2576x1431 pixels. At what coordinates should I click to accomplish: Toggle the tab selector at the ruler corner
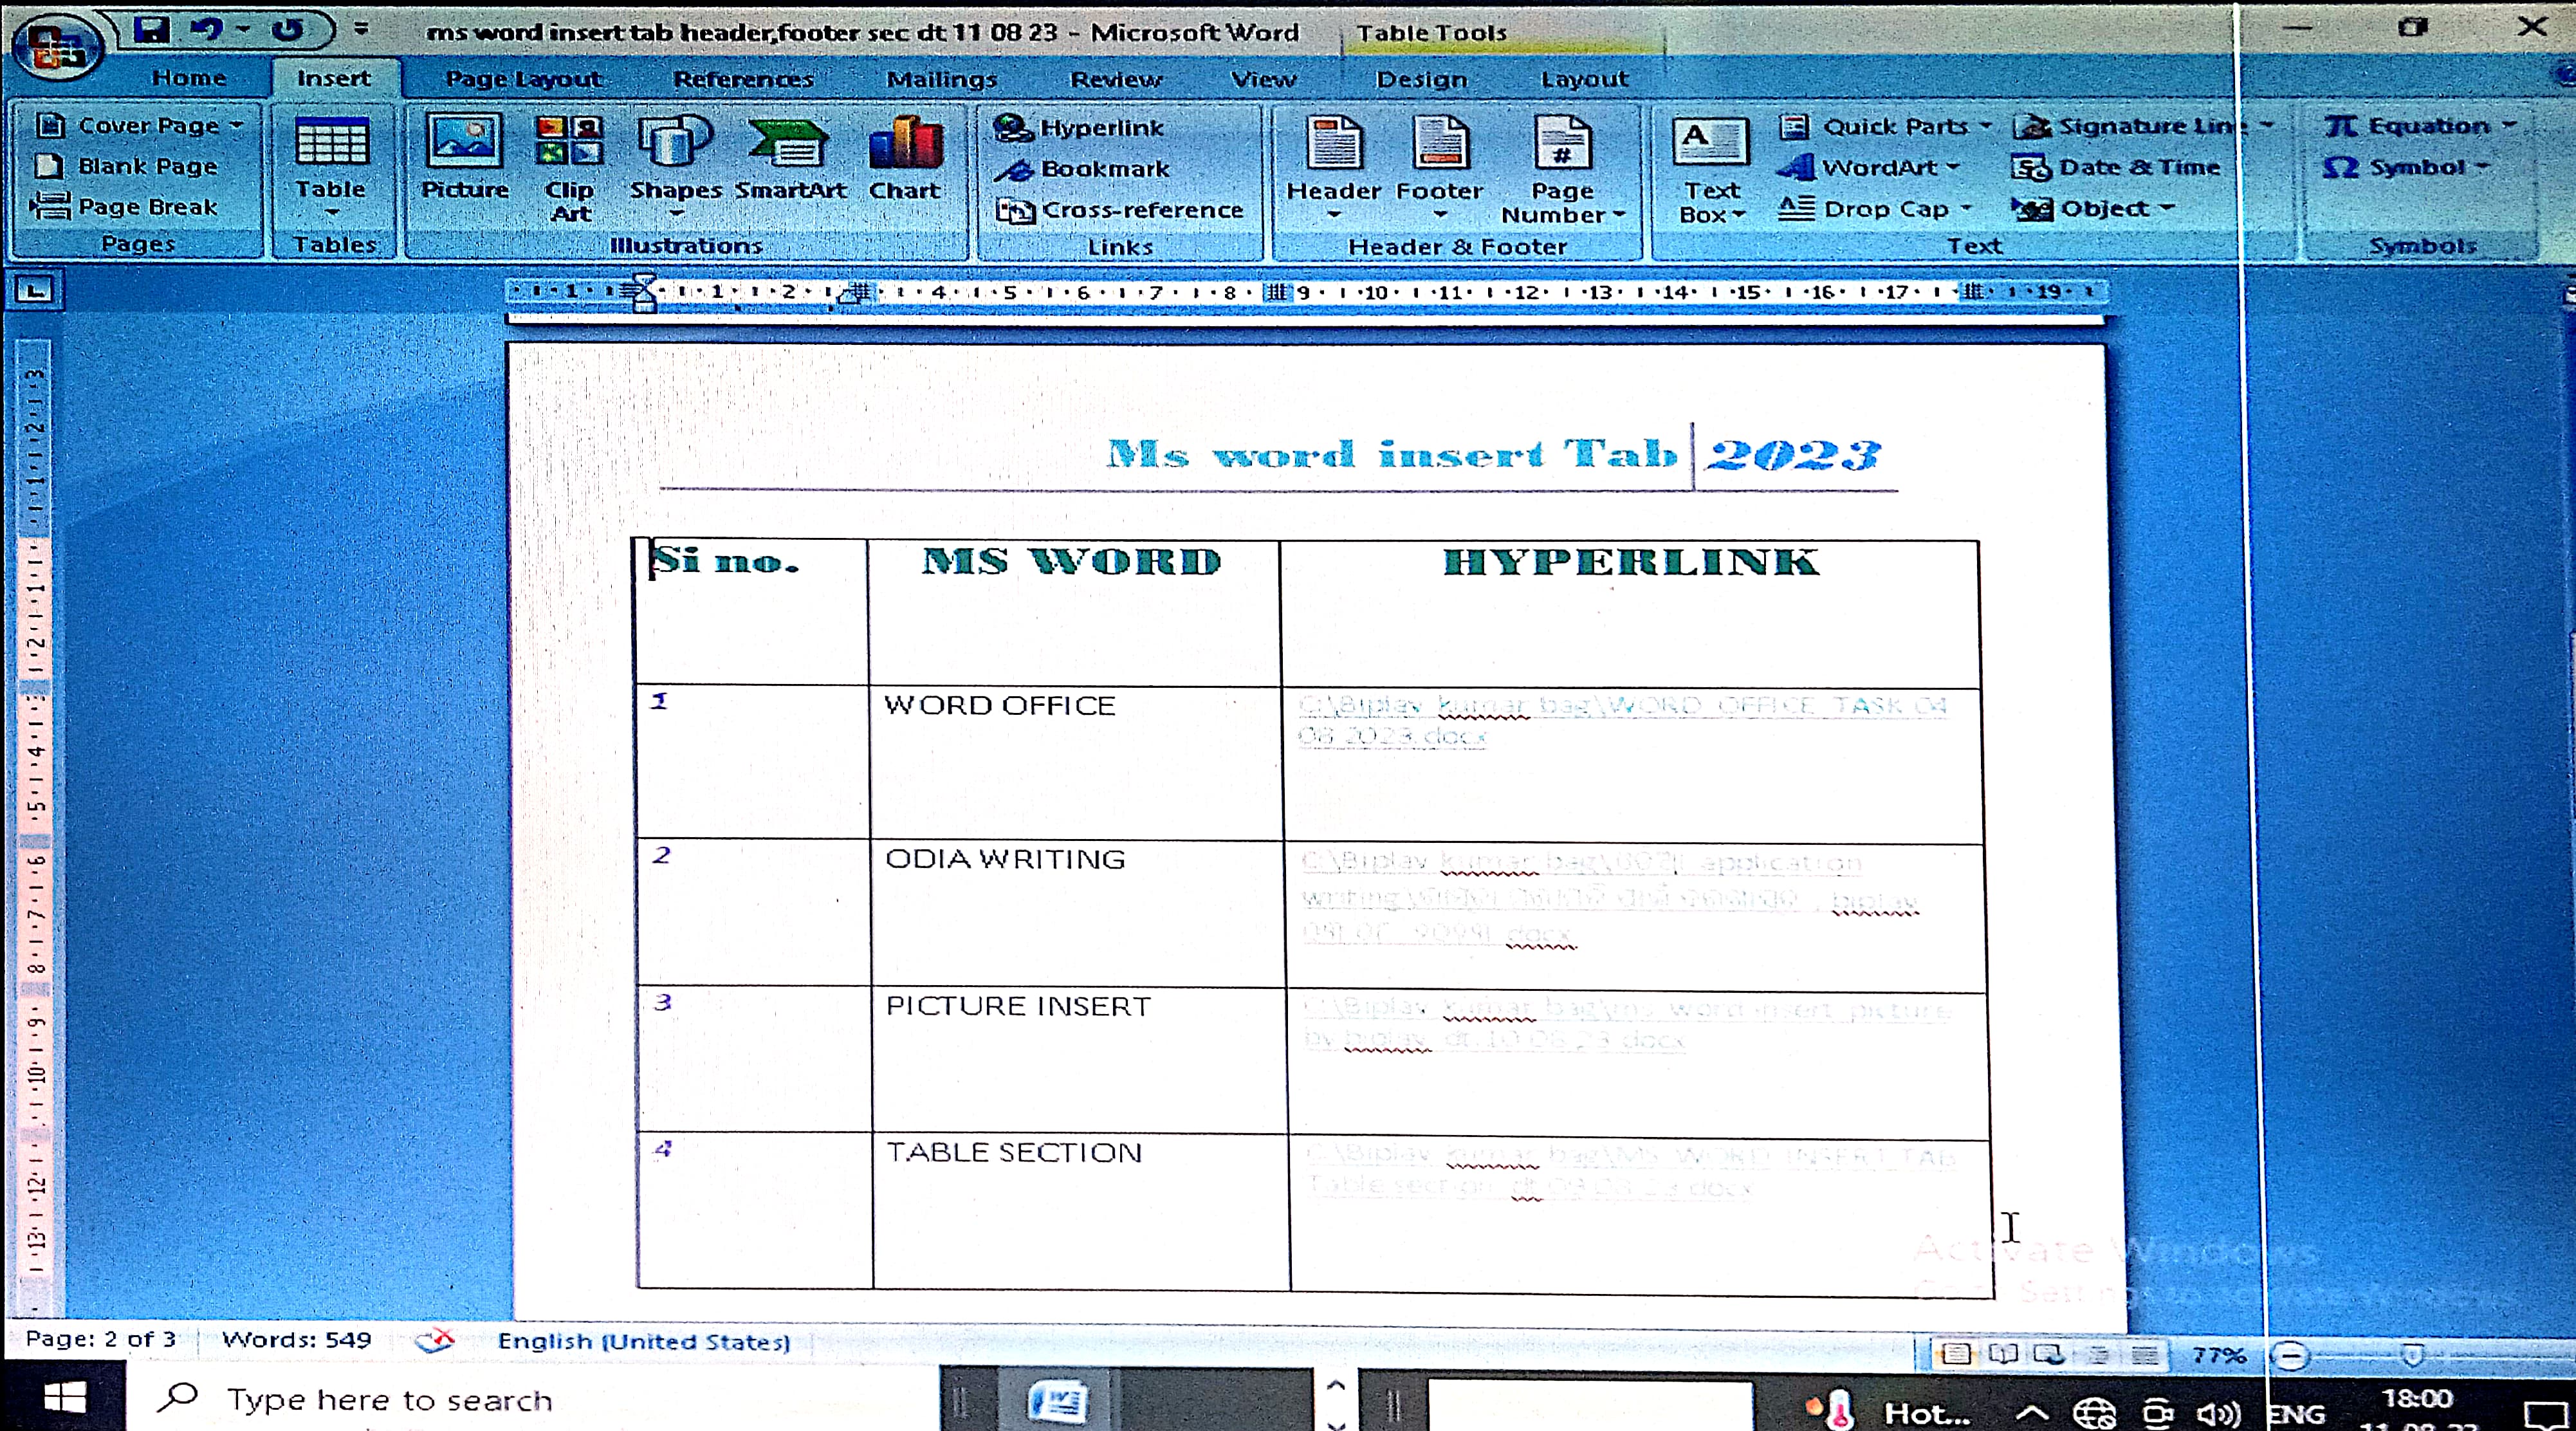pyautogui.click(x=36, y=291)
